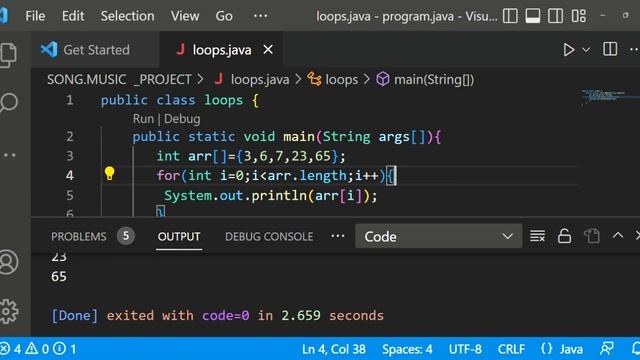Open the Search icon in activity bar
Image resolution: width=640 pixels, height=360 pixels.
click(9, 102)
